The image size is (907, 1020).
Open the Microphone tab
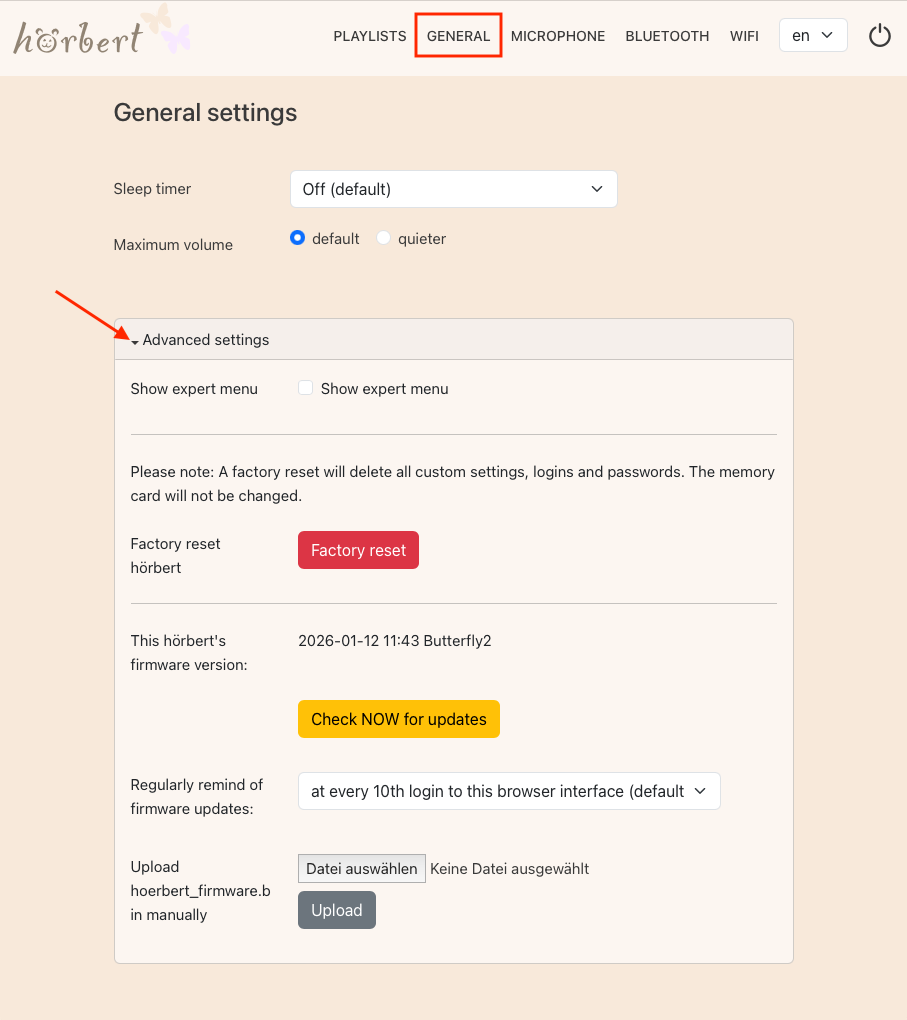tap(558, 36)
